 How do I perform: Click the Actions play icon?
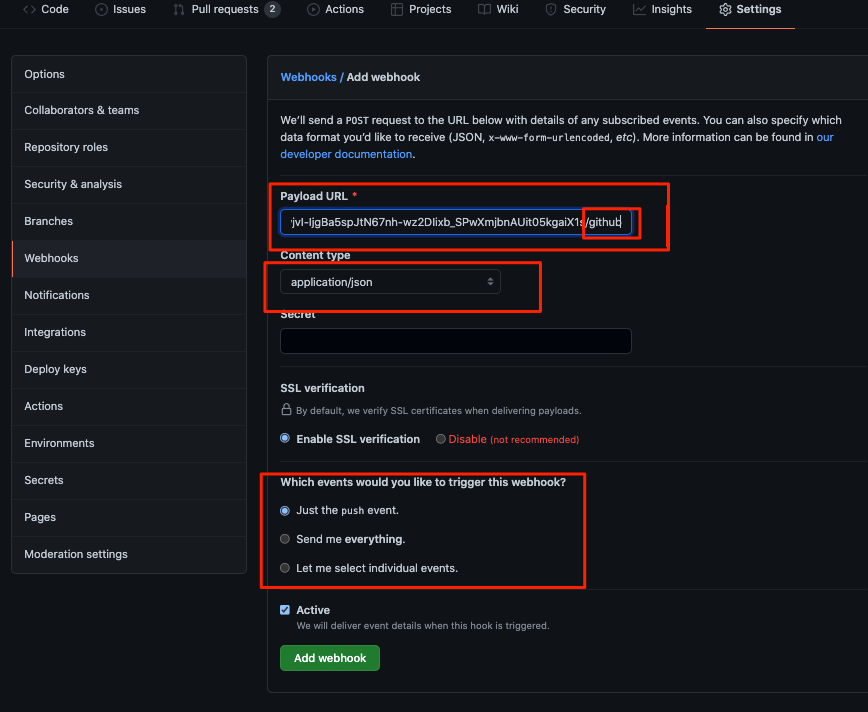click(313, 9)
